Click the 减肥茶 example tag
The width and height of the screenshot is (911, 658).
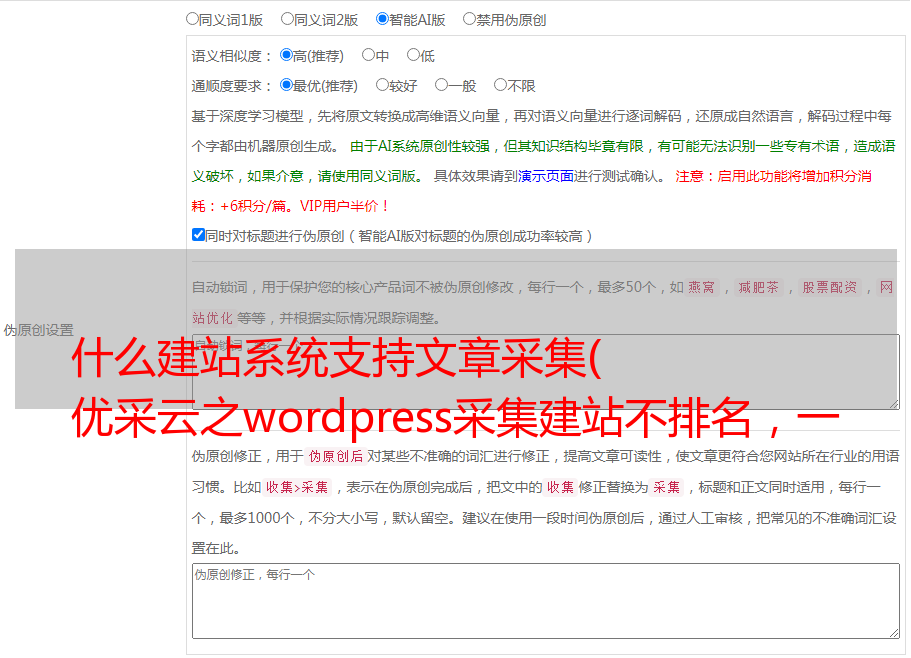pyautogui.click(x=758, y=287)
